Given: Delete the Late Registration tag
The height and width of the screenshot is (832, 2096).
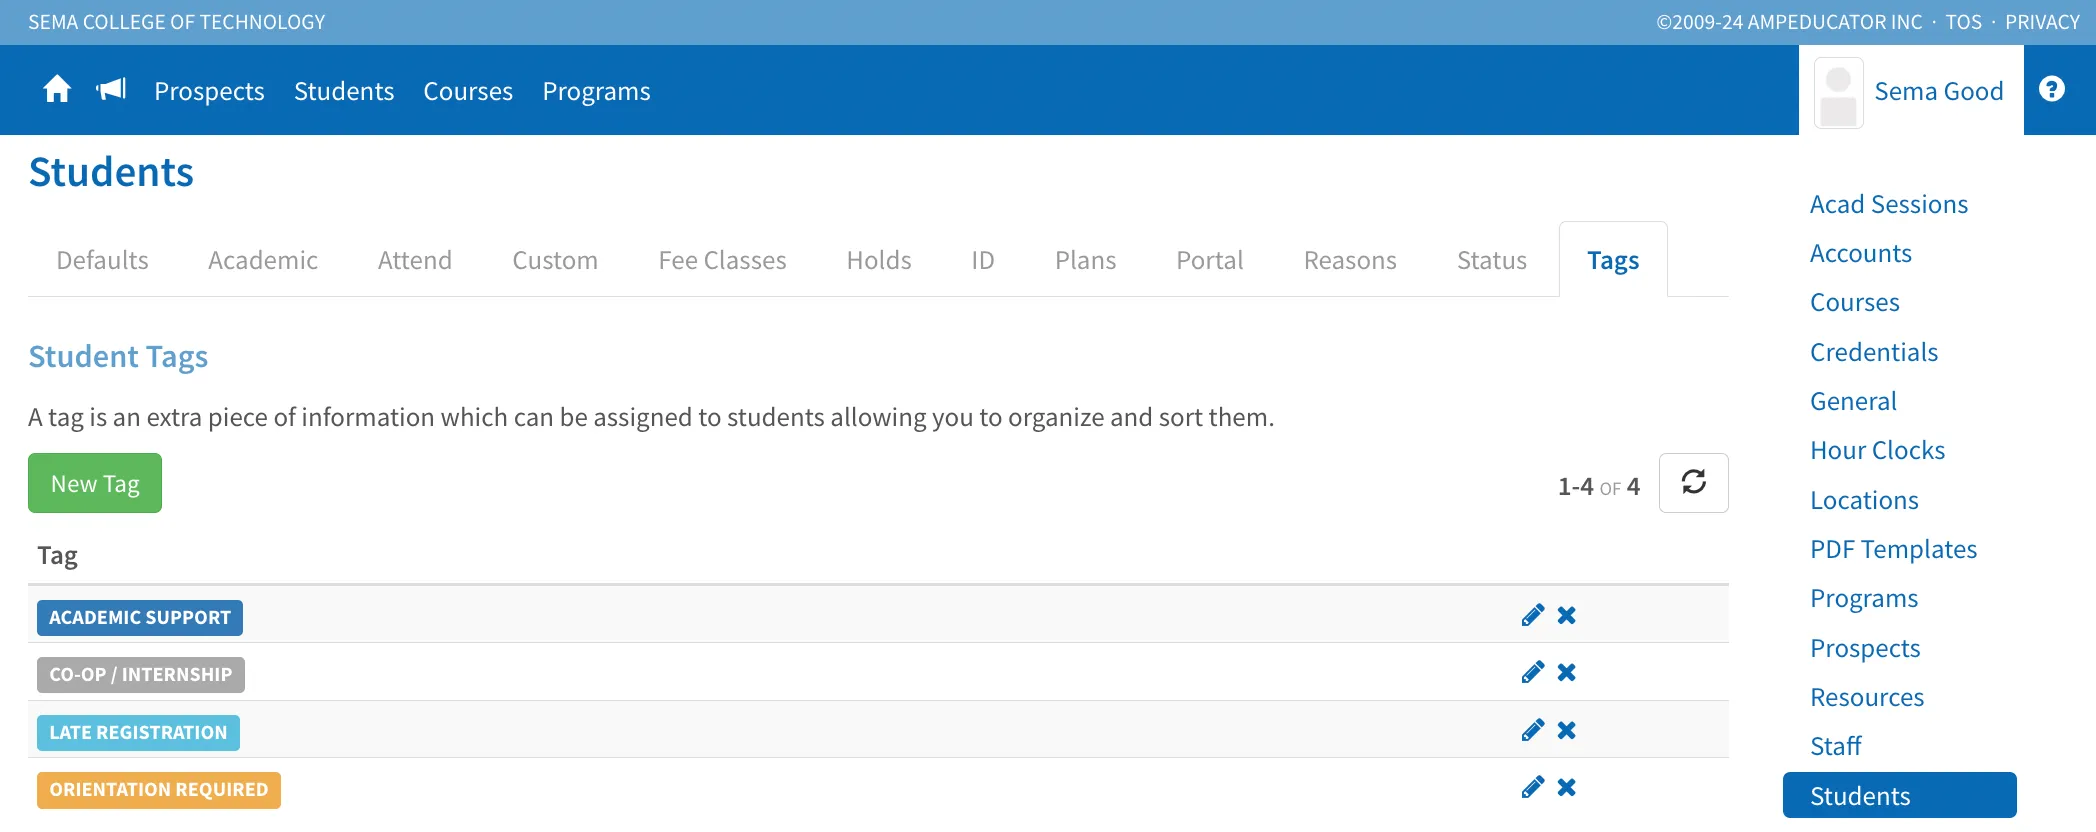Looking at the screenshot, I should point(1567,730).
